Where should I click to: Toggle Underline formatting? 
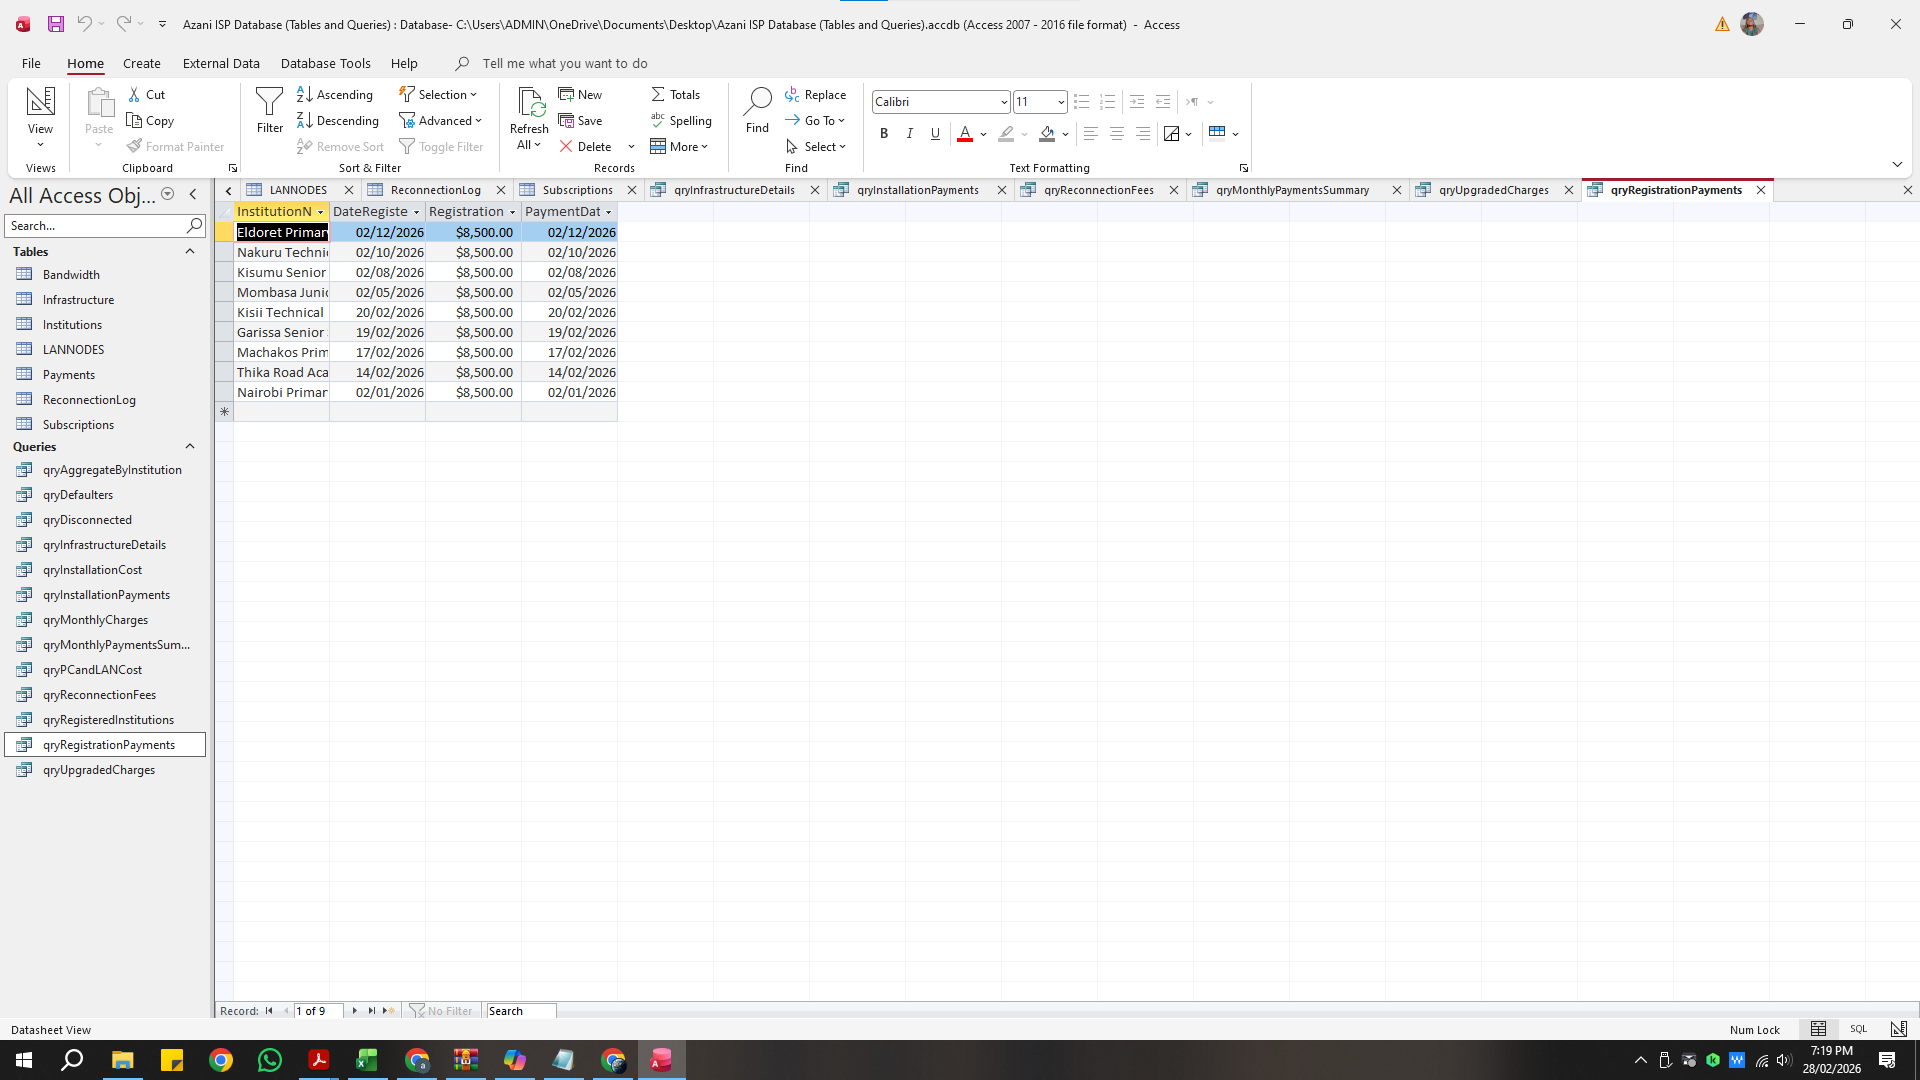tap(935, 133)
